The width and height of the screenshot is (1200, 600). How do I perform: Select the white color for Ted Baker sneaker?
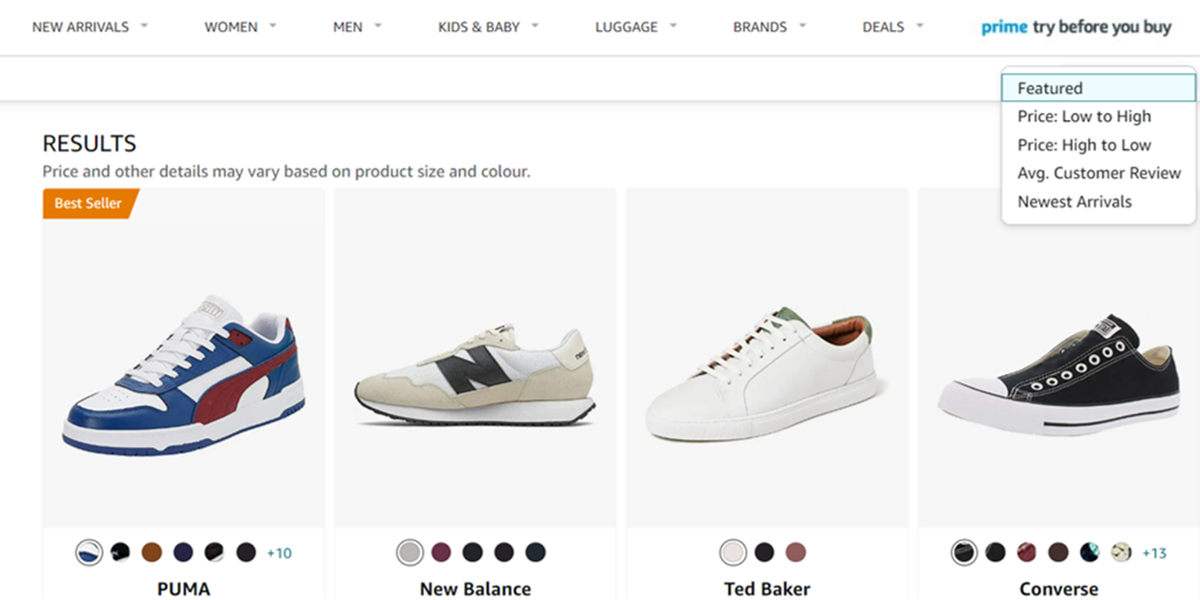point(733,551)
